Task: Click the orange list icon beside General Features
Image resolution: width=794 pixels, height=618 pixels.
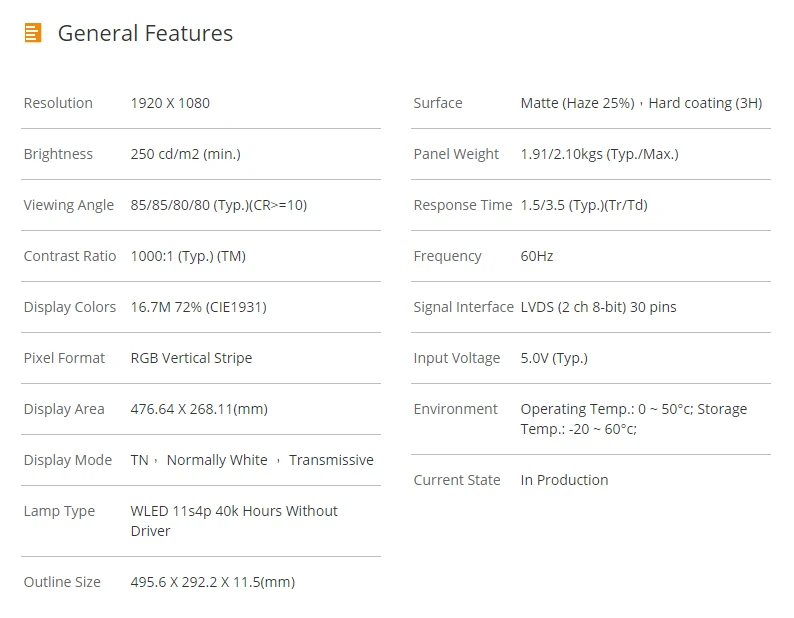Action: (x=33, y=33)
